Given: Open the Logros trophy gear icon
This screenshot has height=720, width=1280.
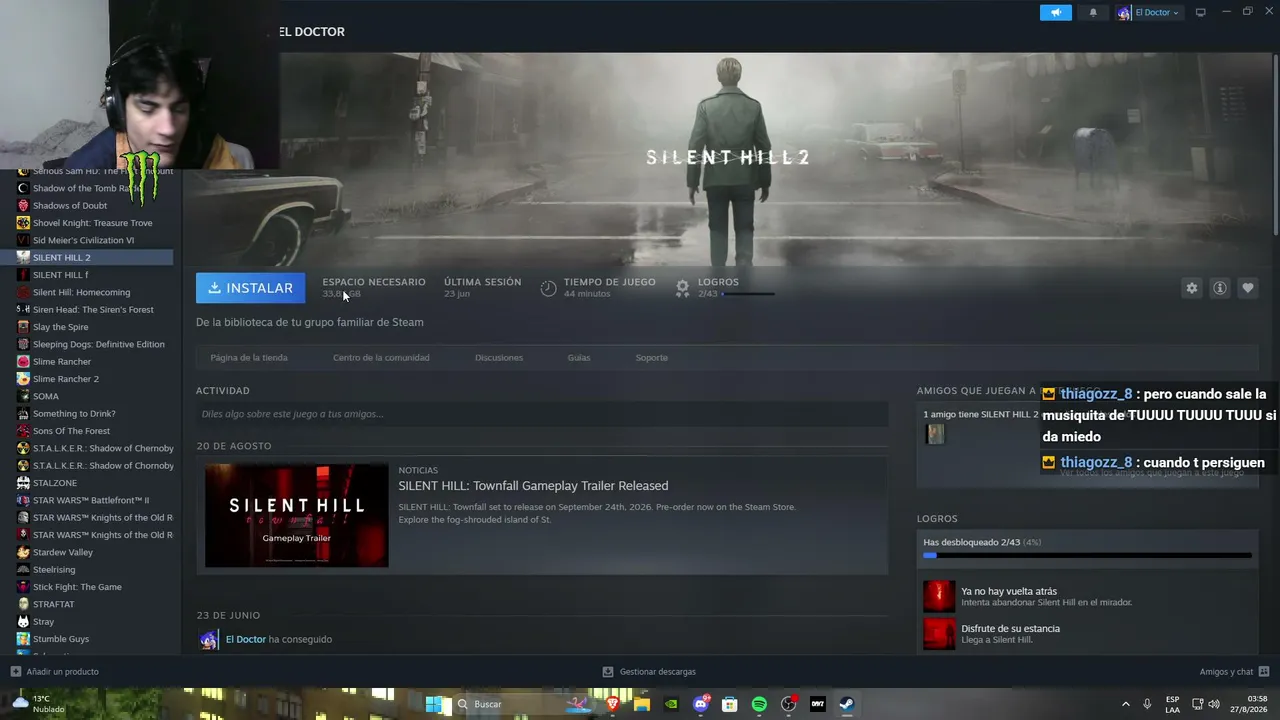Looking at the screenshot, I should tap(682, 288).
